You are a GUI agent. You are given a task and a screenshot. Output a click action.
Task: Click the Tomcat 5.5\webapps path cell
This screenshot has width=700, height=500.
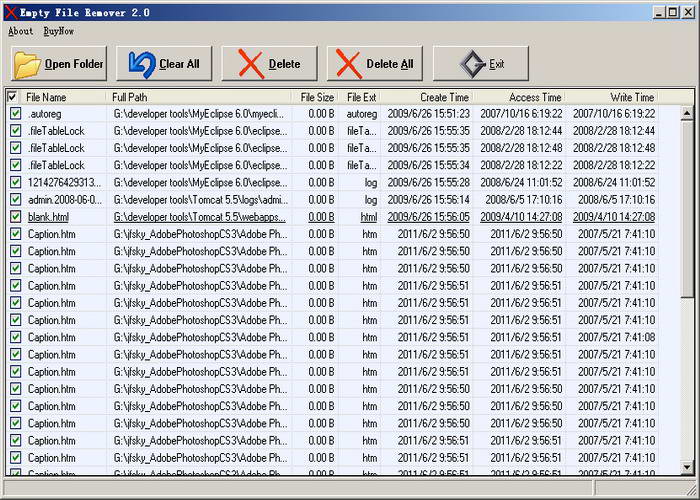(200, 217)
